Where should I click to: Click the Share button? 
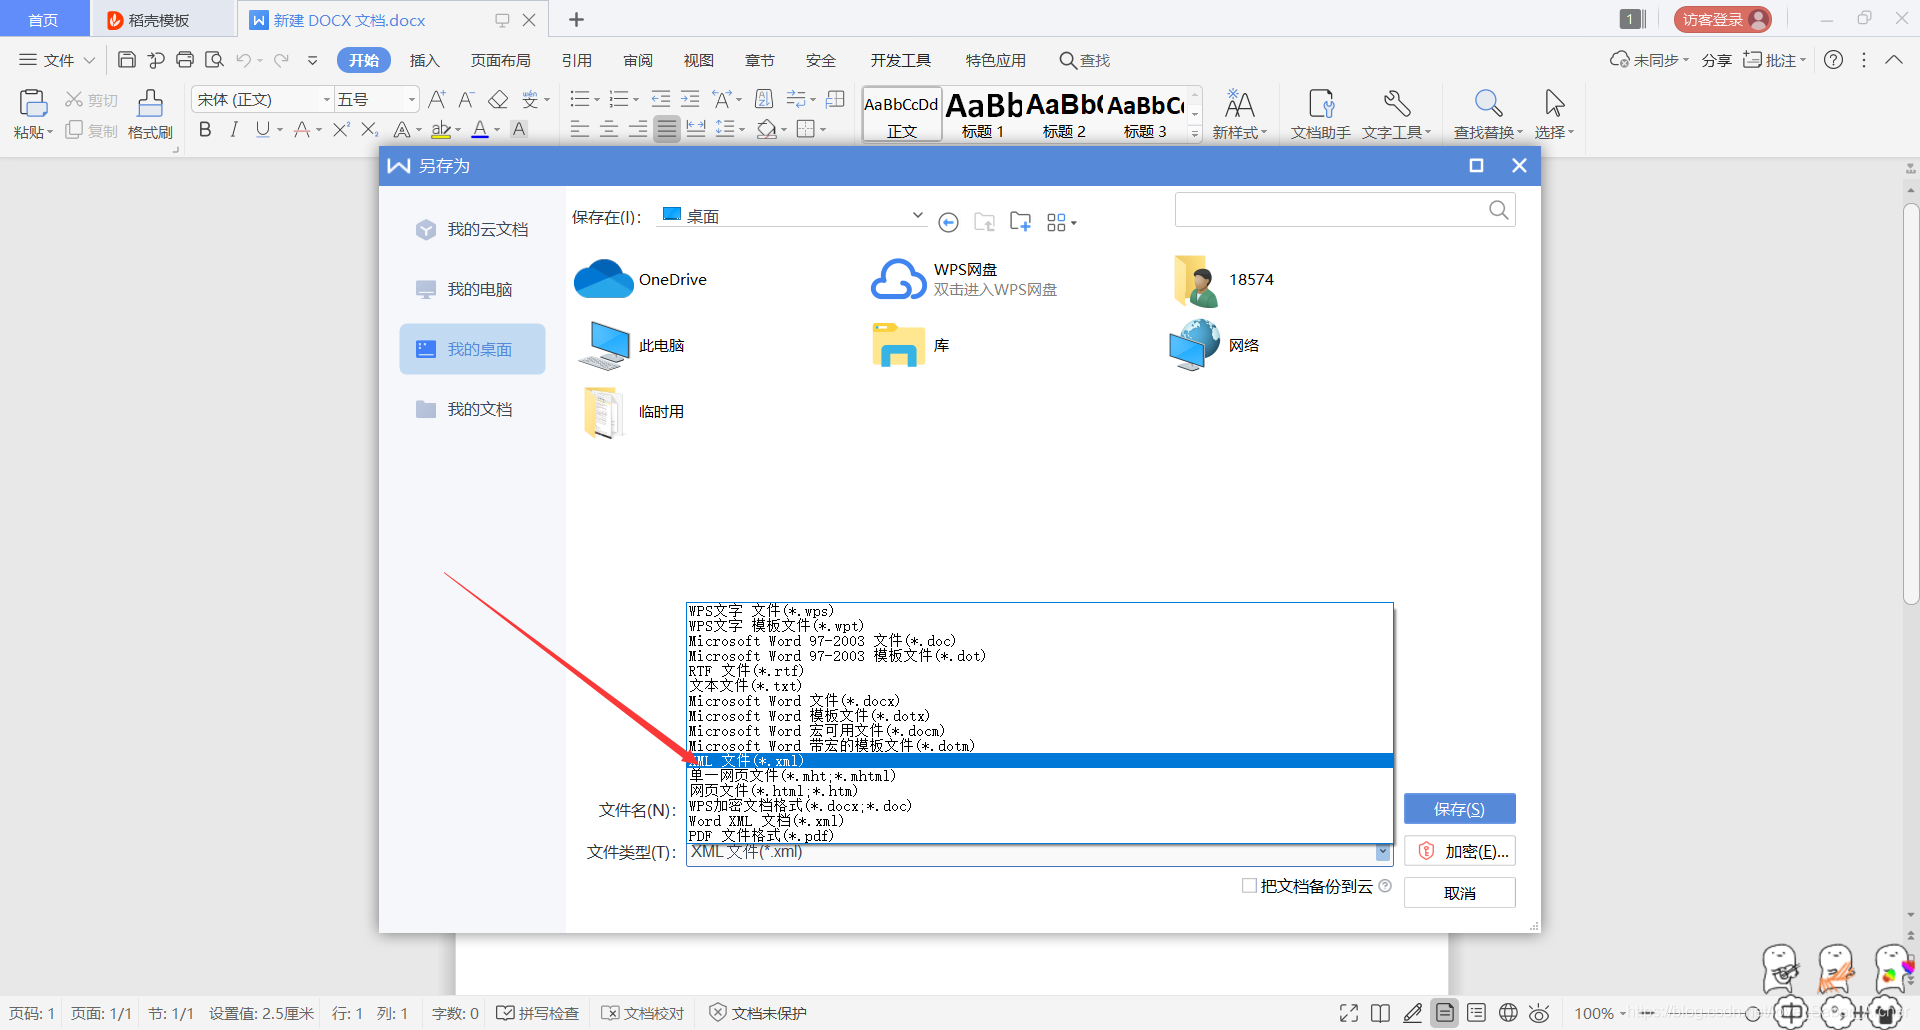pyautogui.click(x=1716, y=60)
